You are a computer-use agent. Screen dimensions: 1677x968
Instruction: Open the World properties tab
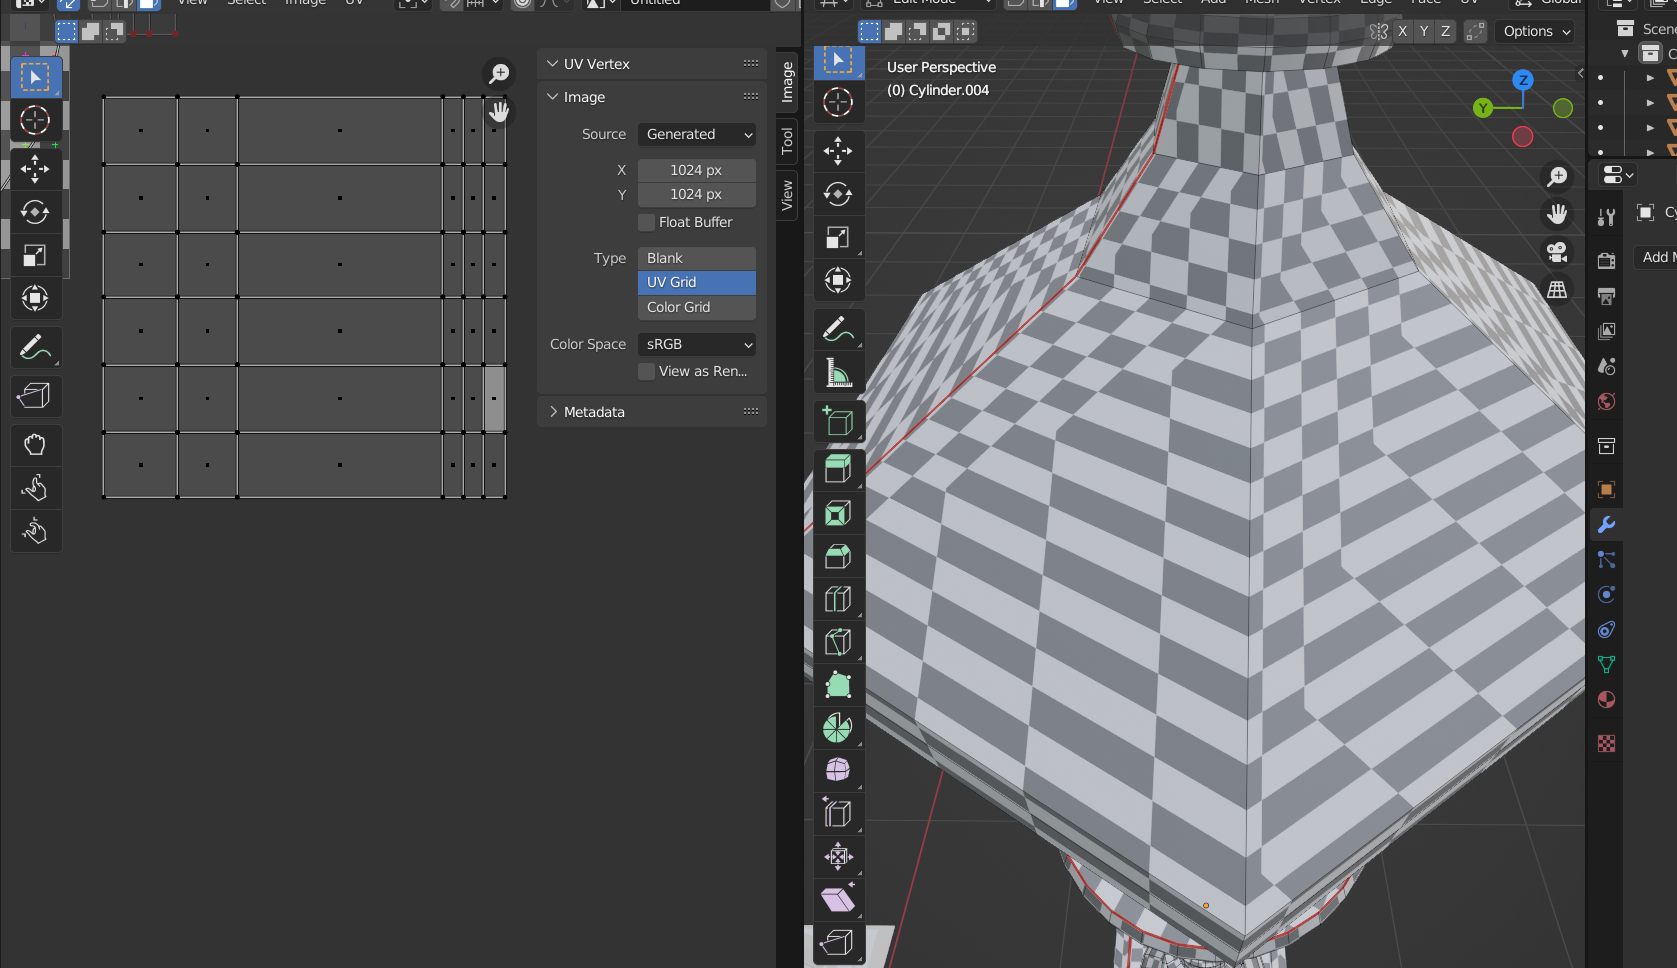pos(1606,401)
